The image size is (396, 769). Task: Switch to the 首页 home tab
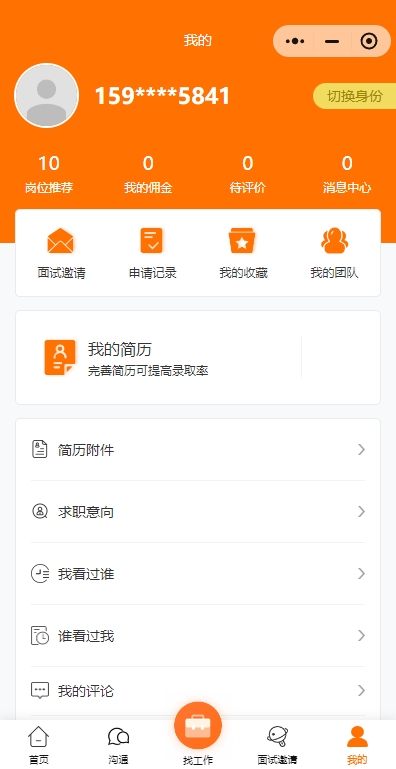tap(39, 745)
